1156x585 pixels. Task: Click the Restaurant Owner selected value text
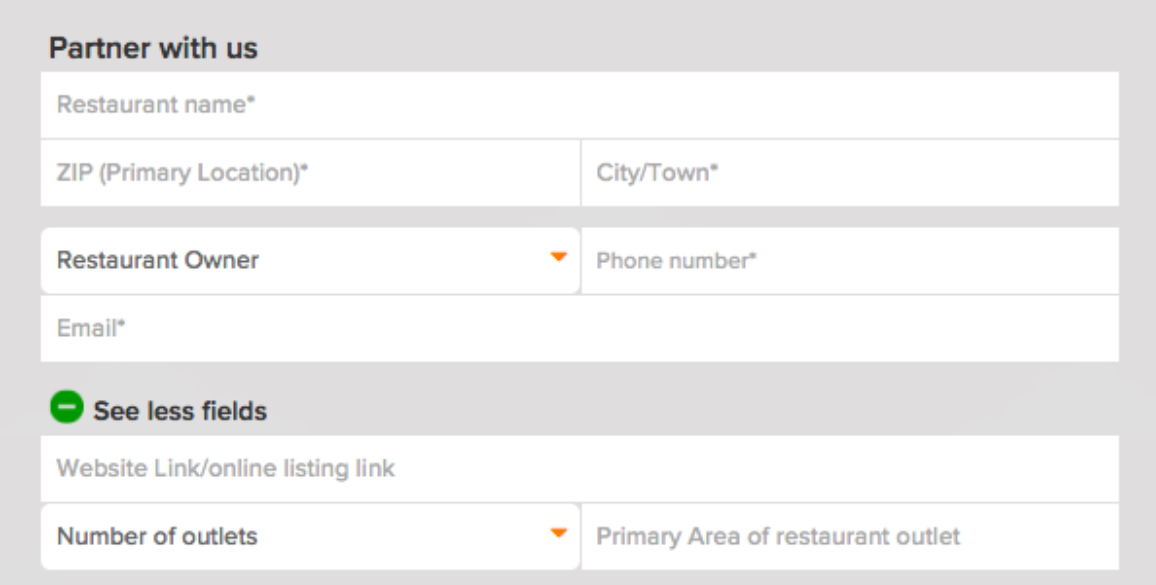[x=158, y=260]
